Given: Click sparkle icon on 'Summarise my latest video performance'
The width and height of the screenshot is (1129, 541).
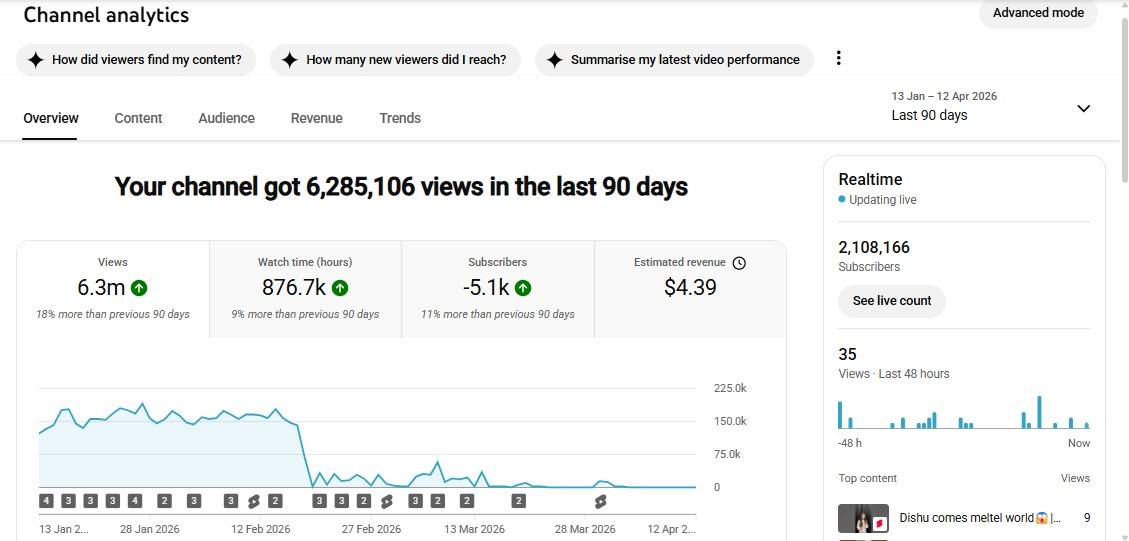Looking at the screenshot, I should point(554,60).
